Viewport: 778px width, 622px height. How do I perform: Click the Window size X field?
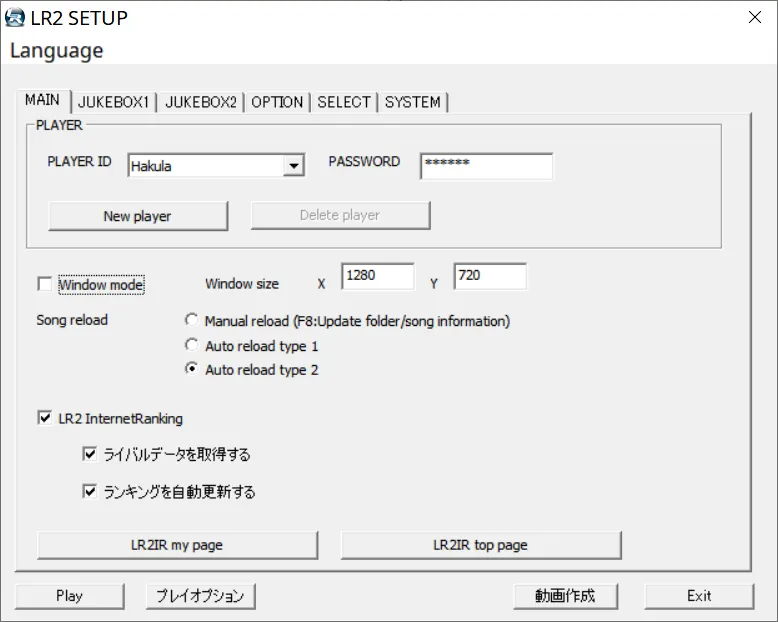(378, 276)
